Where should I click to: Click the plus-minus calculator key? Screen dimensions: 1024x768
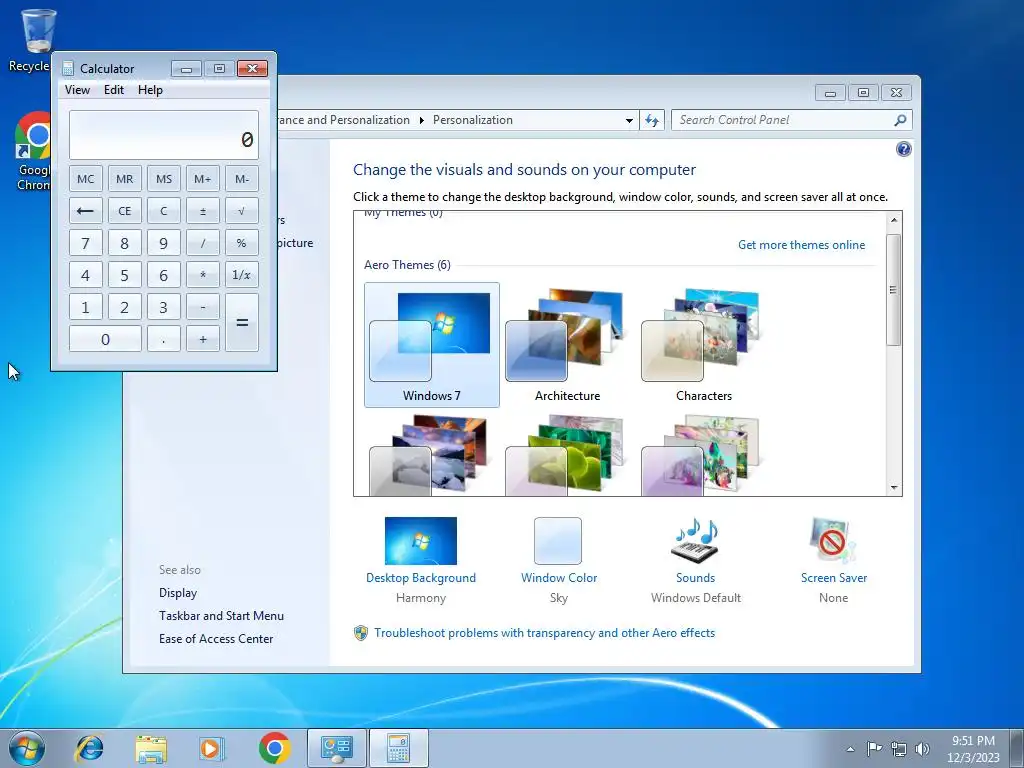pyautogui.click(x=202, y=211)
